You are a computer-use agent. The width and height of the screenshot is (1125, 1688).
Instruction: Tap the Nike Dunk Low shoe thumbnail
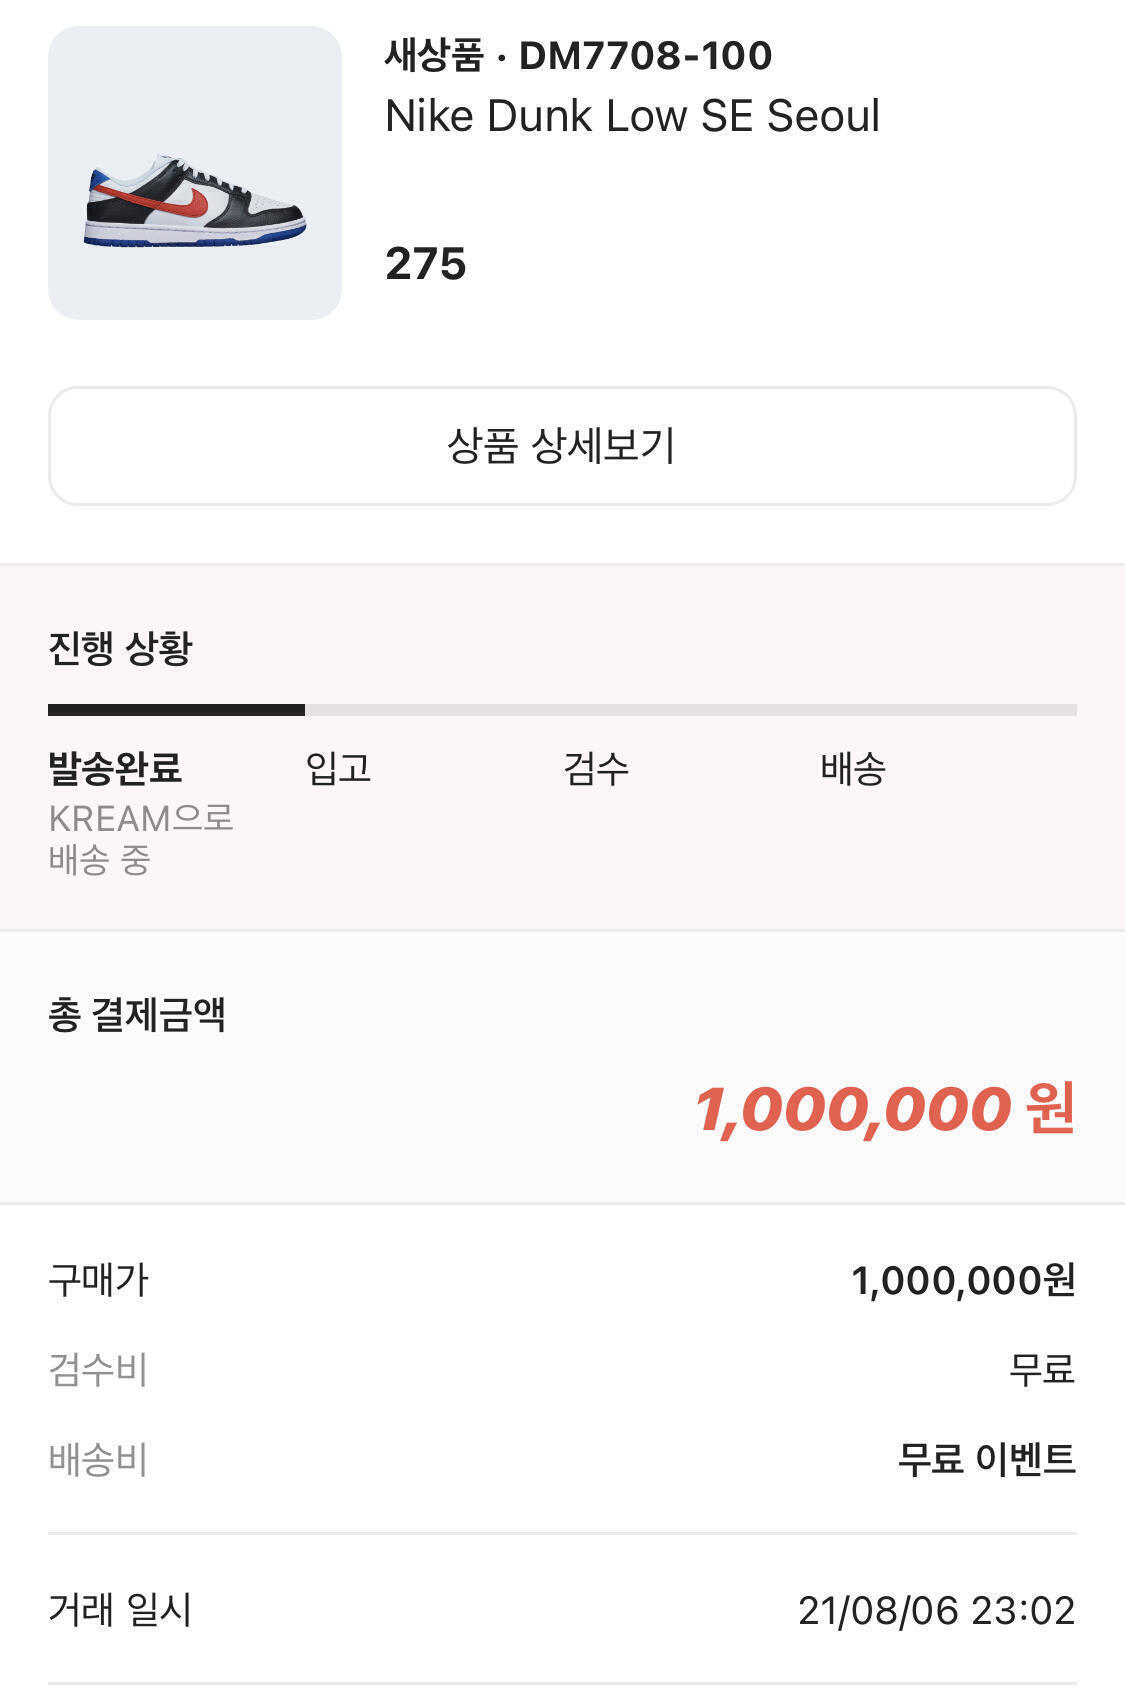tap(195, 173)
